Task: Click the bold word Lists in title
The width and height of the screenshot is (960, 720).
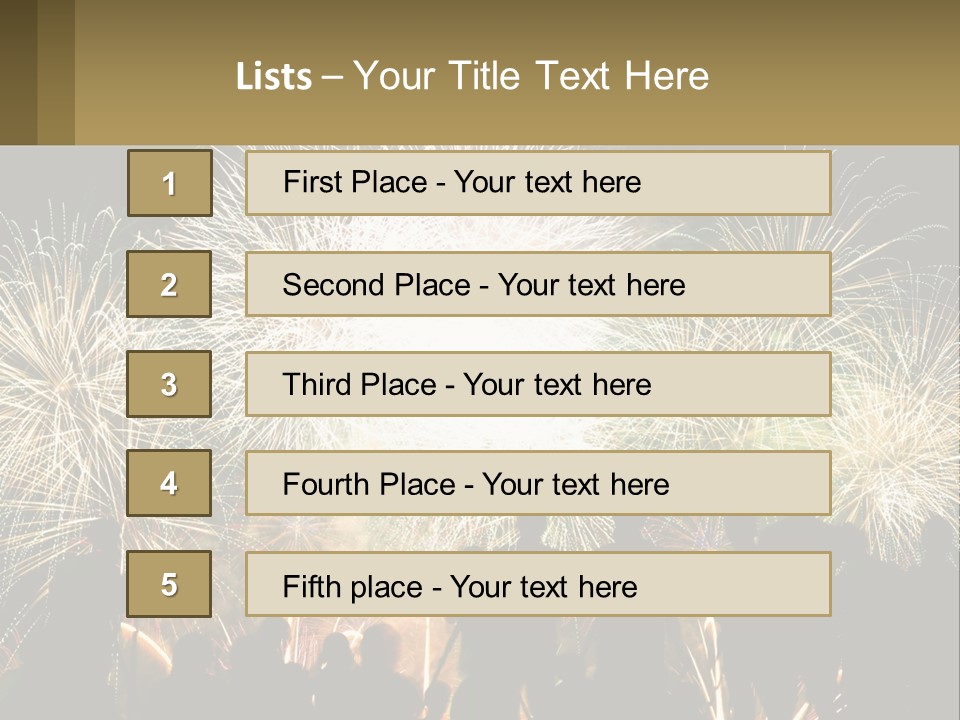Action: [273, 77]
